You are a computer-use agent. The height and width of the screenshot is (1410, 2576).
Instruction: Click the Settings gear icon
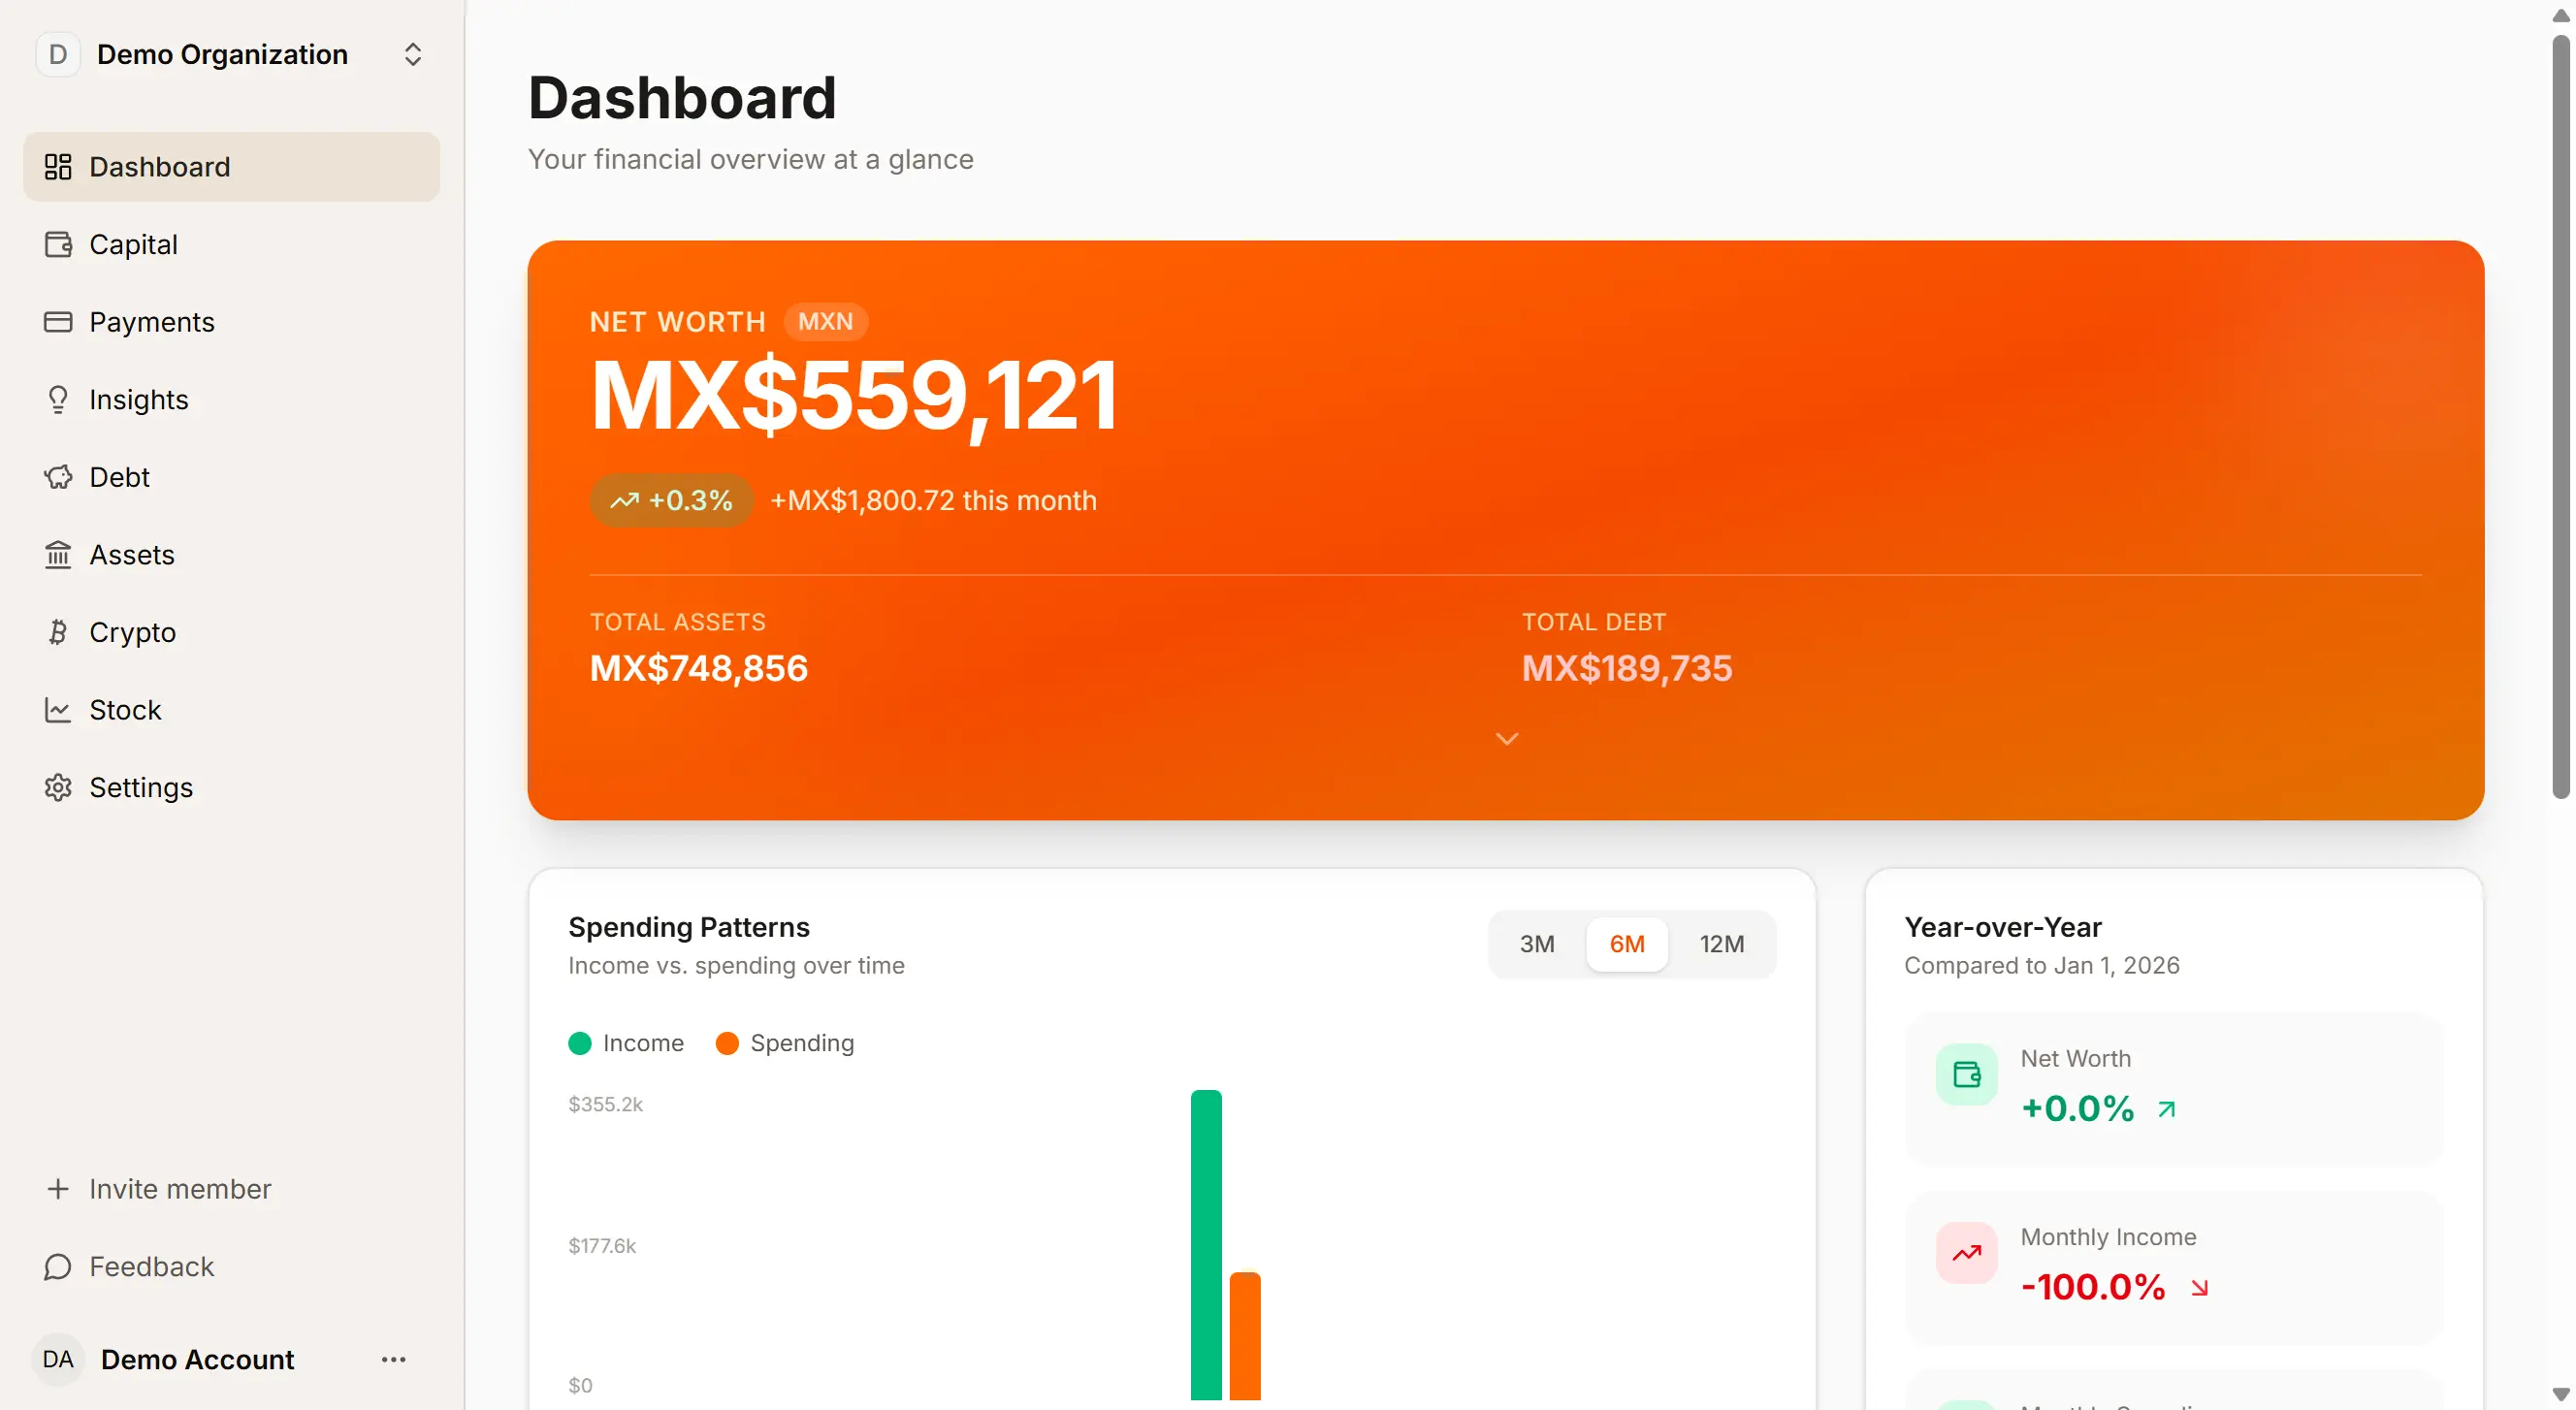(58, 788)
